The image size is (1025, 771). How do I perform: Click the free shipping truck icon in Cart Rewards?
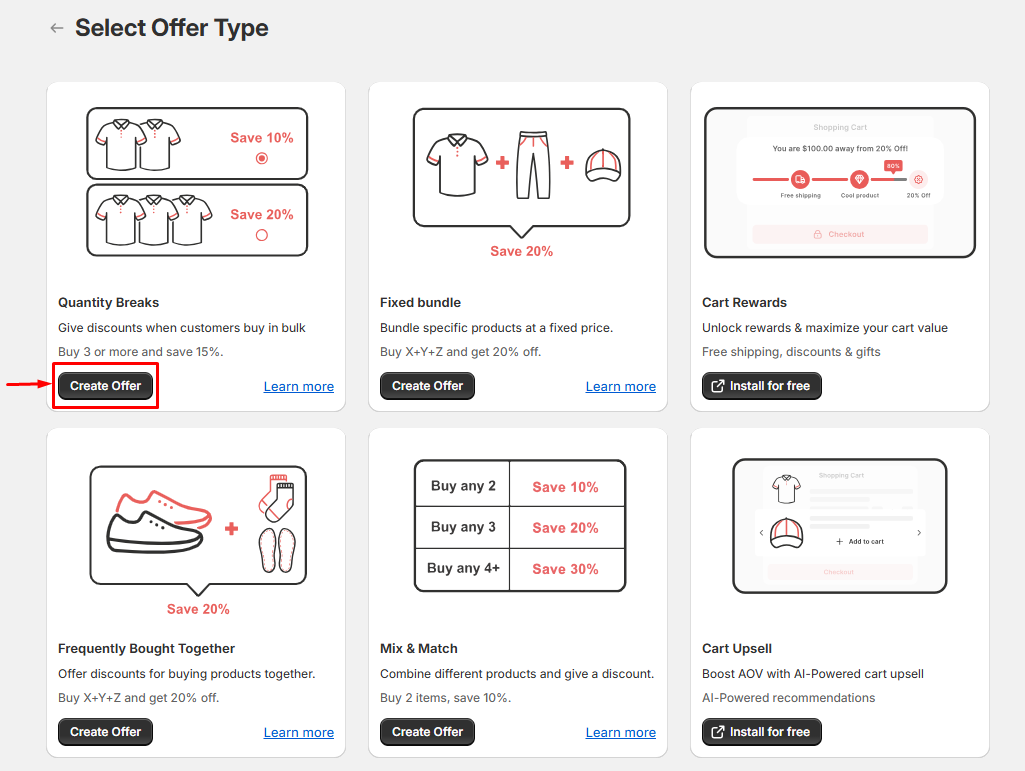(800, 179)
